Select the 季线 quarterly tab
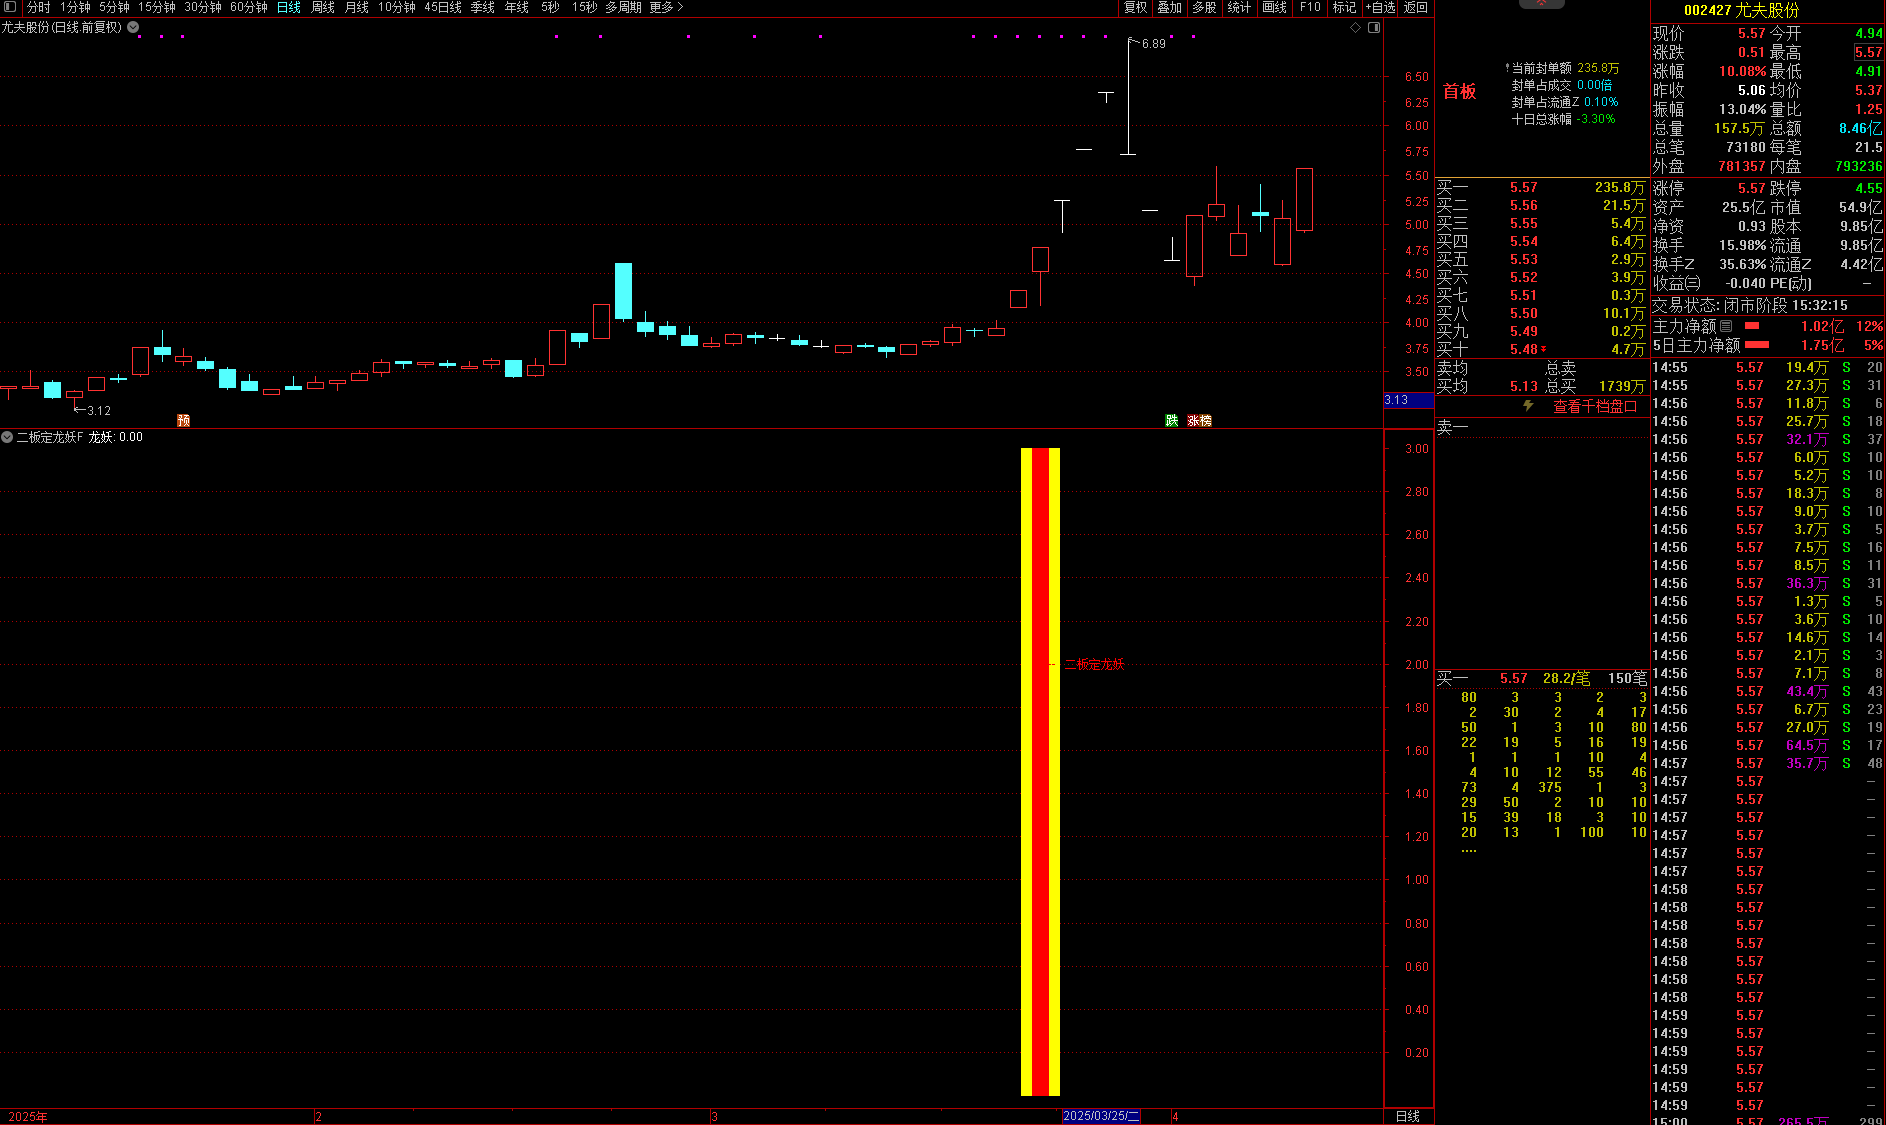This screenshot has height=1125, width=1886. coord(483,7)
